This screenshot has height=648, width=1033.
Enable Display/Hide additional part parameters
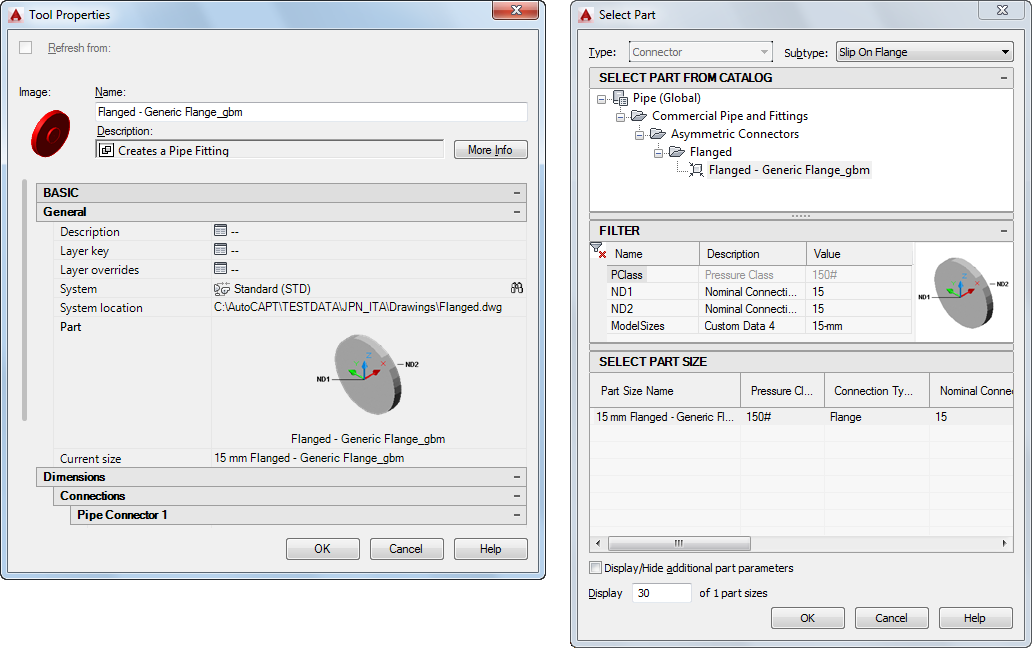pos(596,568)
